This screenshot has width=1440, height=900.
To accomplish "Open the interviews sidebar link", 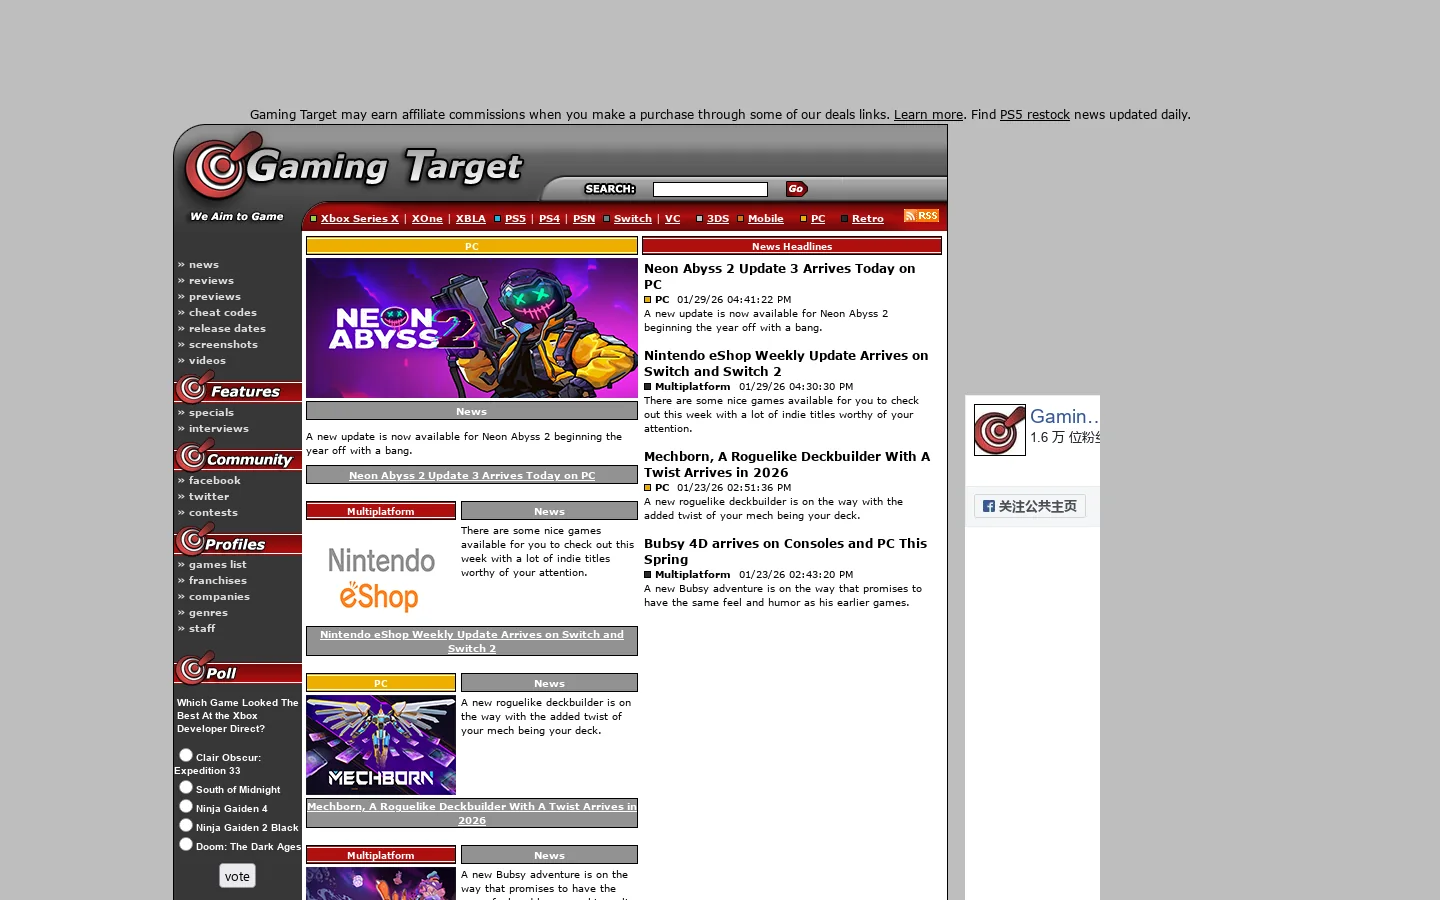I will pos(219,428).
